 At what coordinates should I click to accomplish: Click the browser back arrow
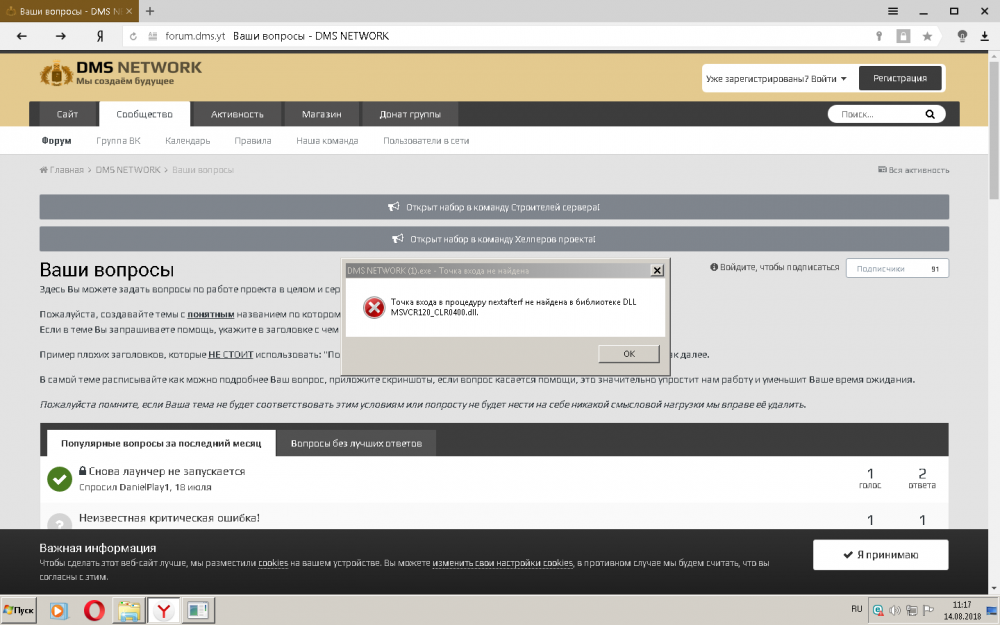[x=22, y=36]
